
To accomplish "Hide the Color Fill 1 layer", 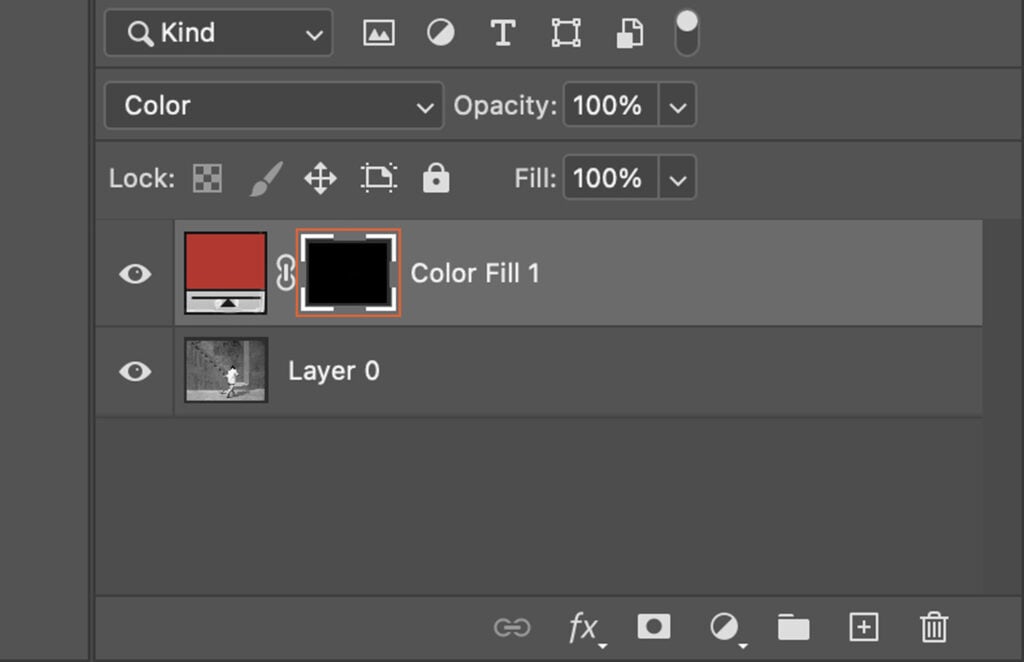I will pos(134,273).
